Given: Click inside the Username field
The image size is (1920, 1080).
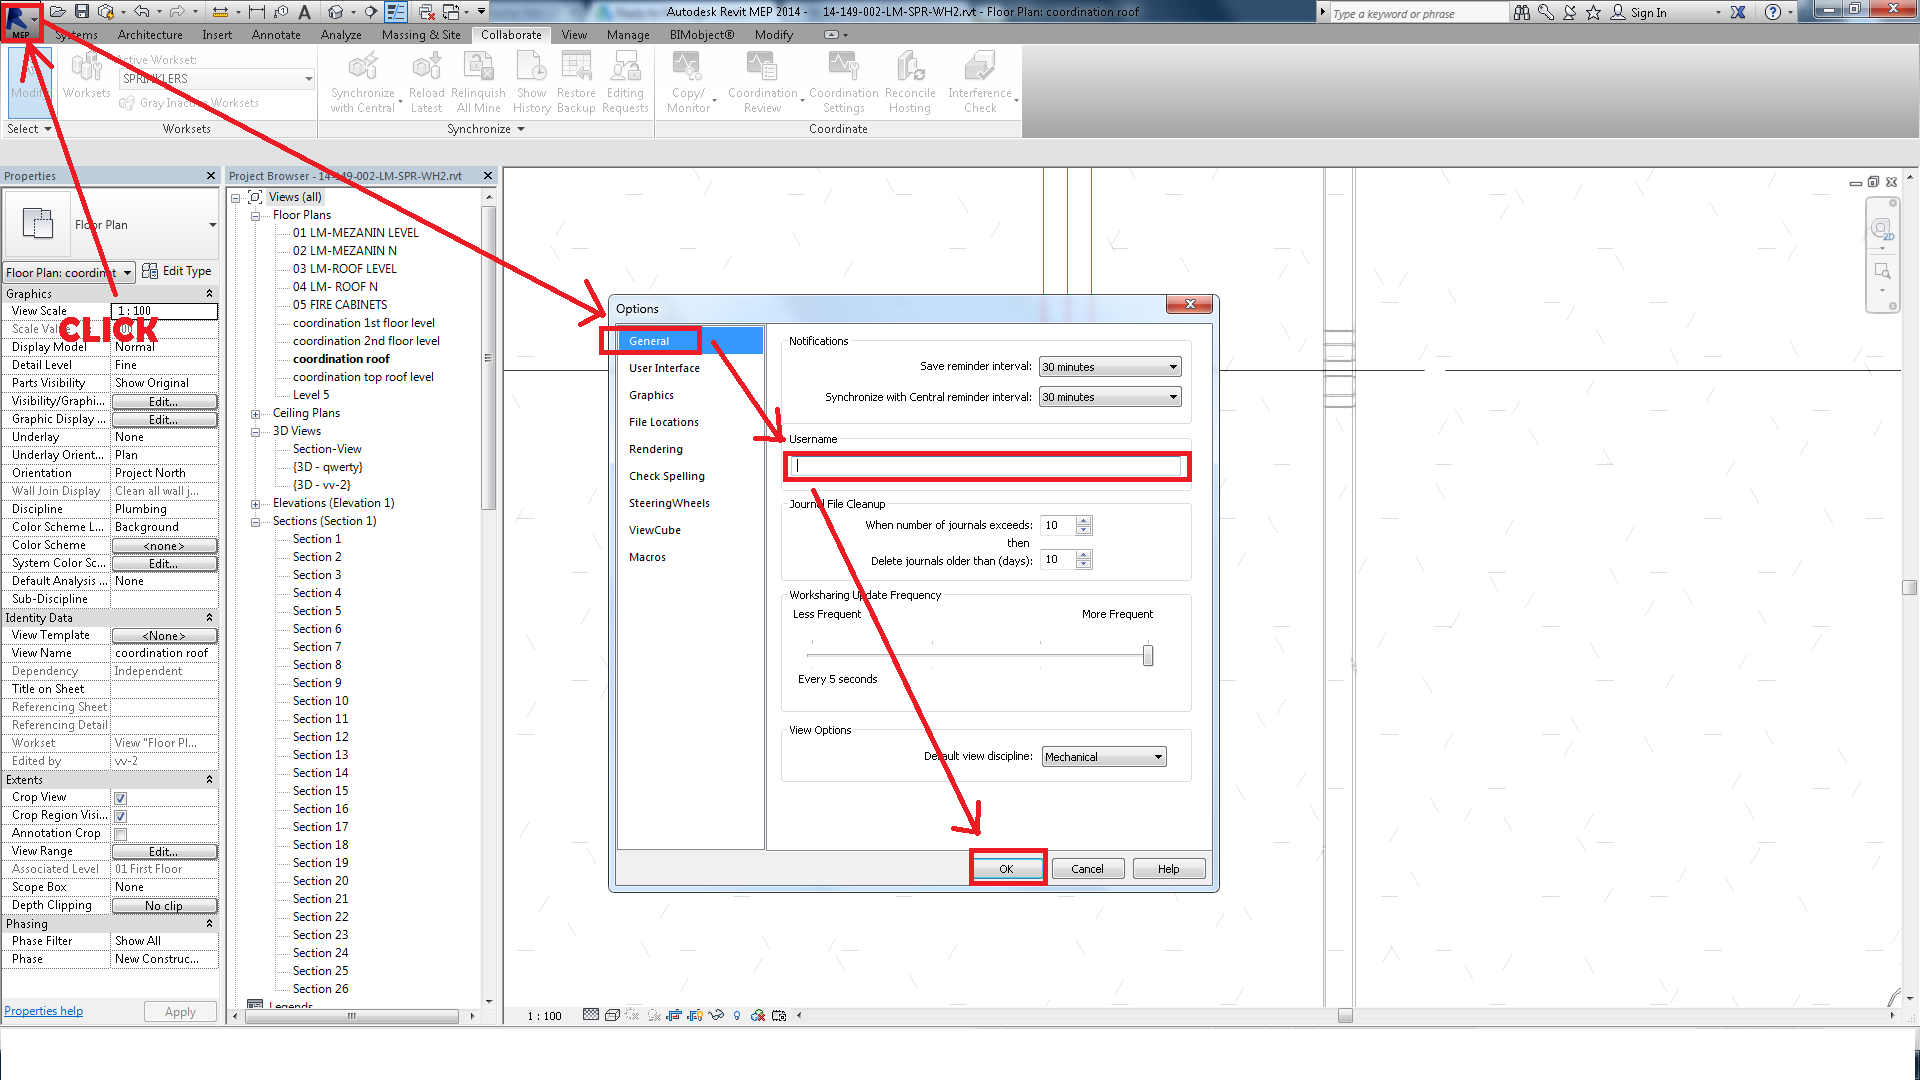Looking at the screenshot, I should pyautogui.click(x=986, y=466).
